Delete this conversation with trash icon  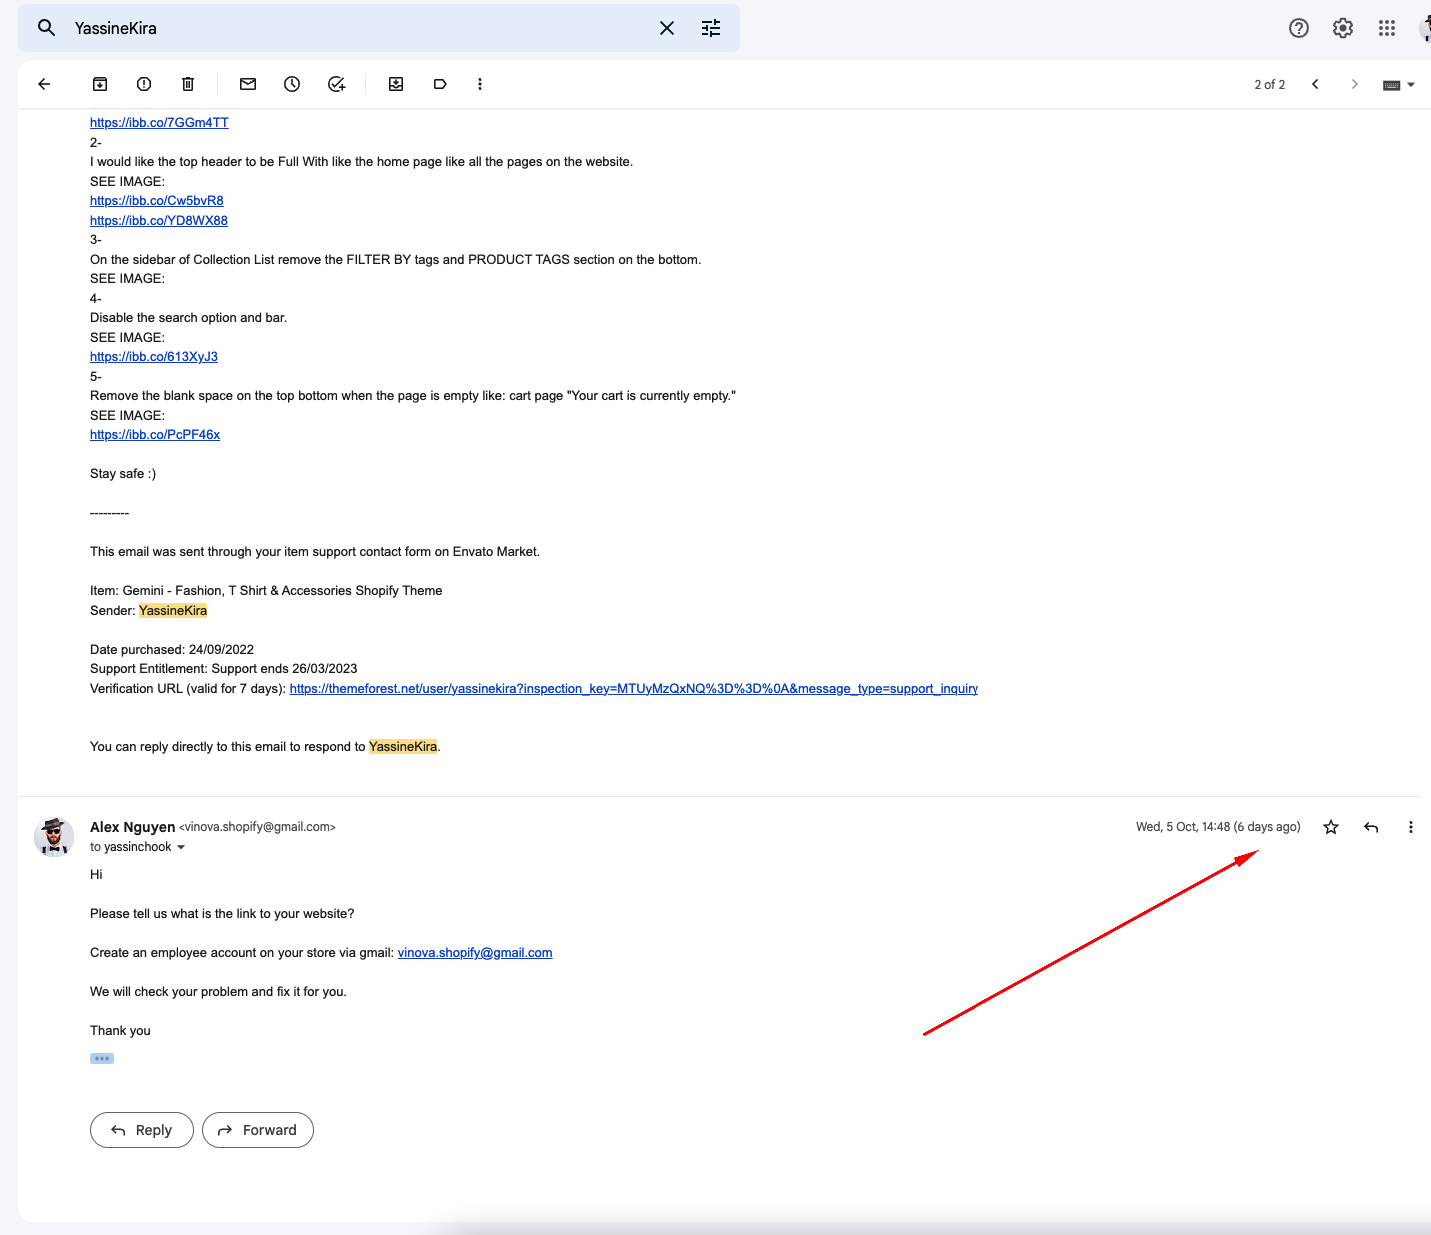[188, 84]
